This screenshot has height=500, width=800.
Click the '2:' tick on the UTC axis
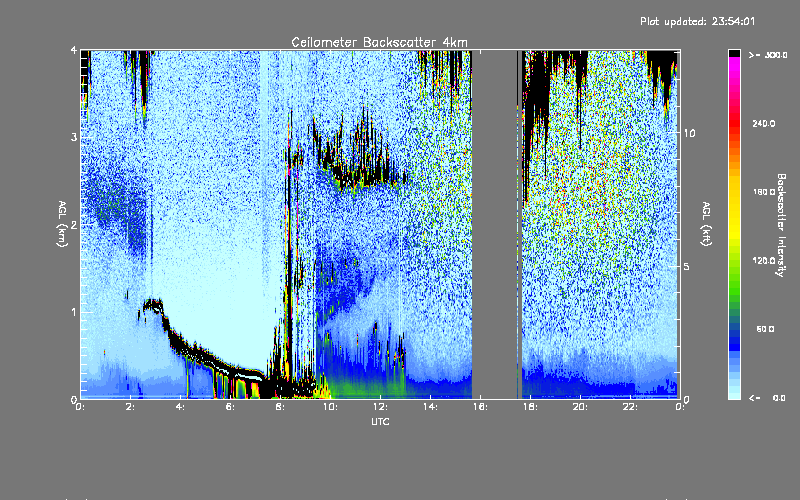coord(131,407)
